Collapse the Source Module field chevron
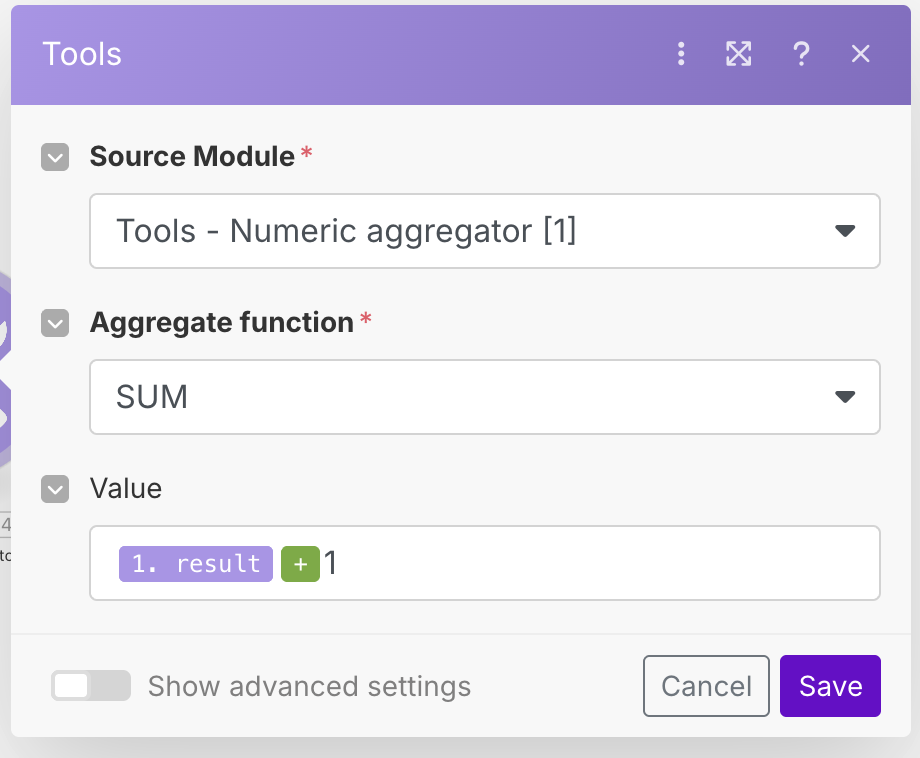The image size is (920, 758). pyautogui.click(x=55, y=157)
